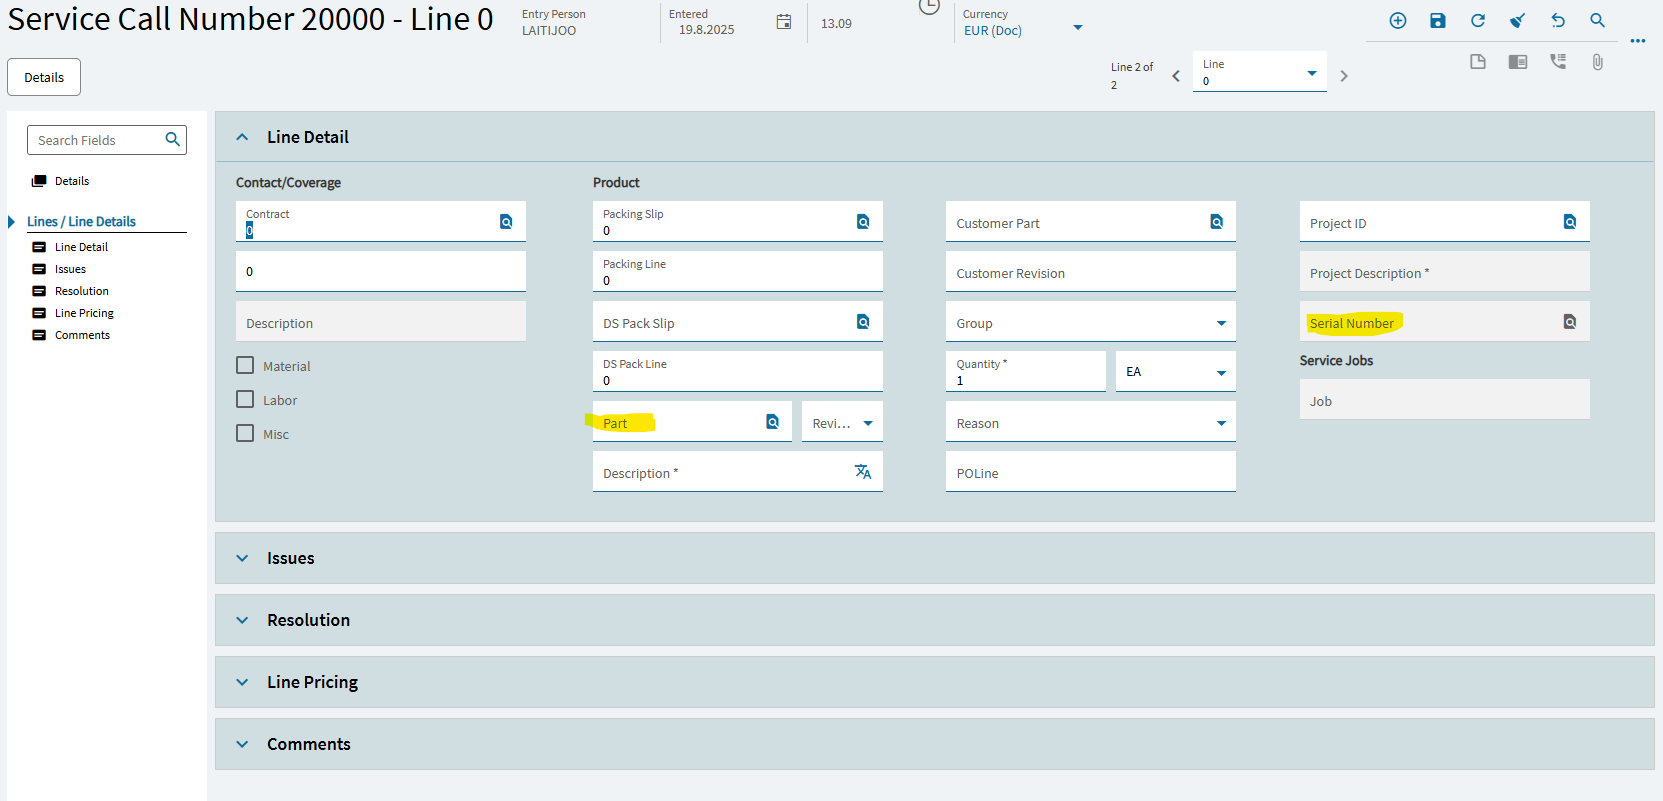This screenshot has width=1663, height=801.
Task: Click the Save icon in top toolbar
Action: click(1437, 21)
